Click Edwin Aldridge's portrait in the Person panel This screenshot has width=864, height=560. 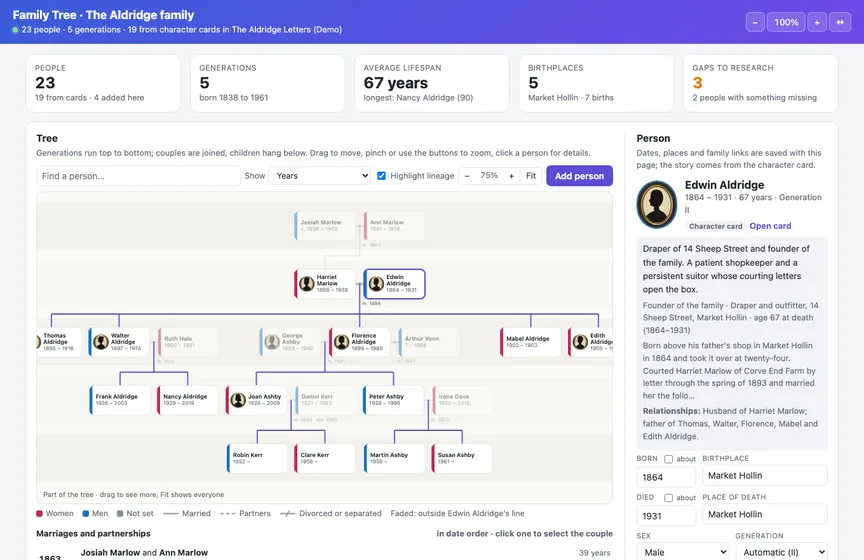coord(657,204)
